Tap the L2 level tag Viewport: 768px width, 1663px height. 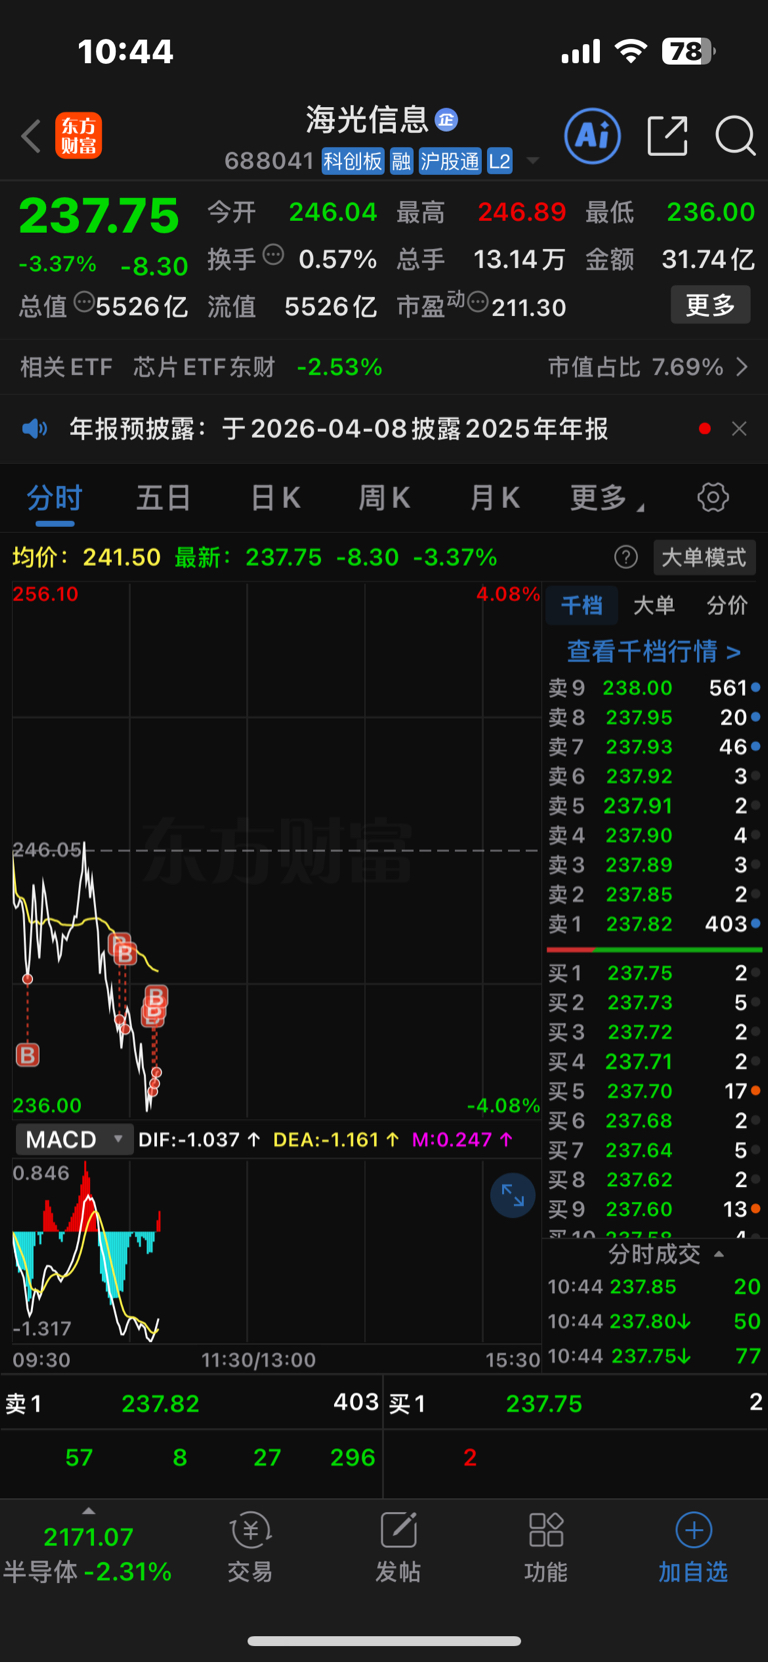pos(500,161)
